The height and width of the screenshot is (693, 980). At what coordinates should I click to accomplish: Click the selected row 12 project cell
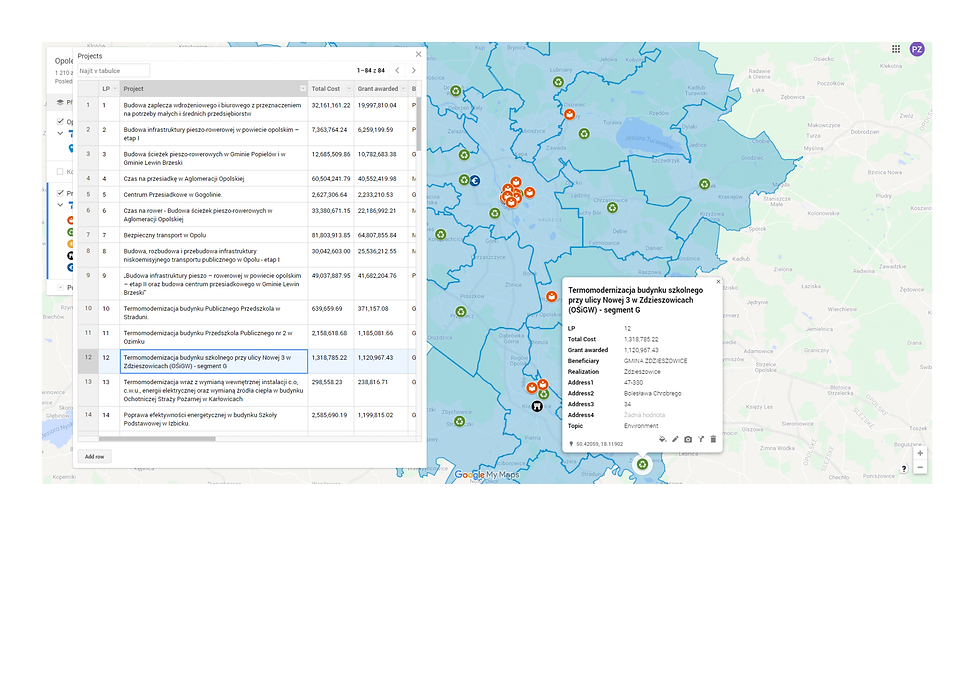(214, 362)
